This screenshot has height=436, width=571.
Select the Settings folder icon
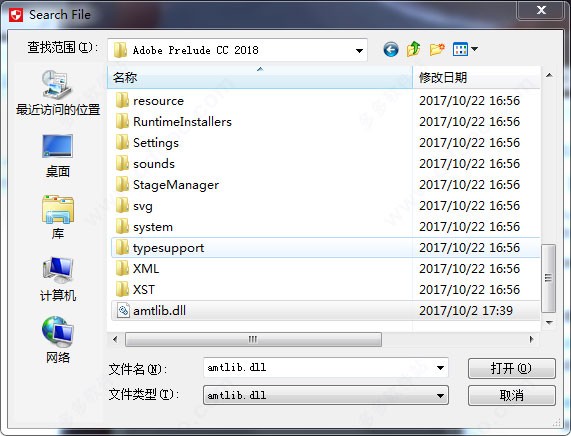pyautogui.click(x=122, y=142)
